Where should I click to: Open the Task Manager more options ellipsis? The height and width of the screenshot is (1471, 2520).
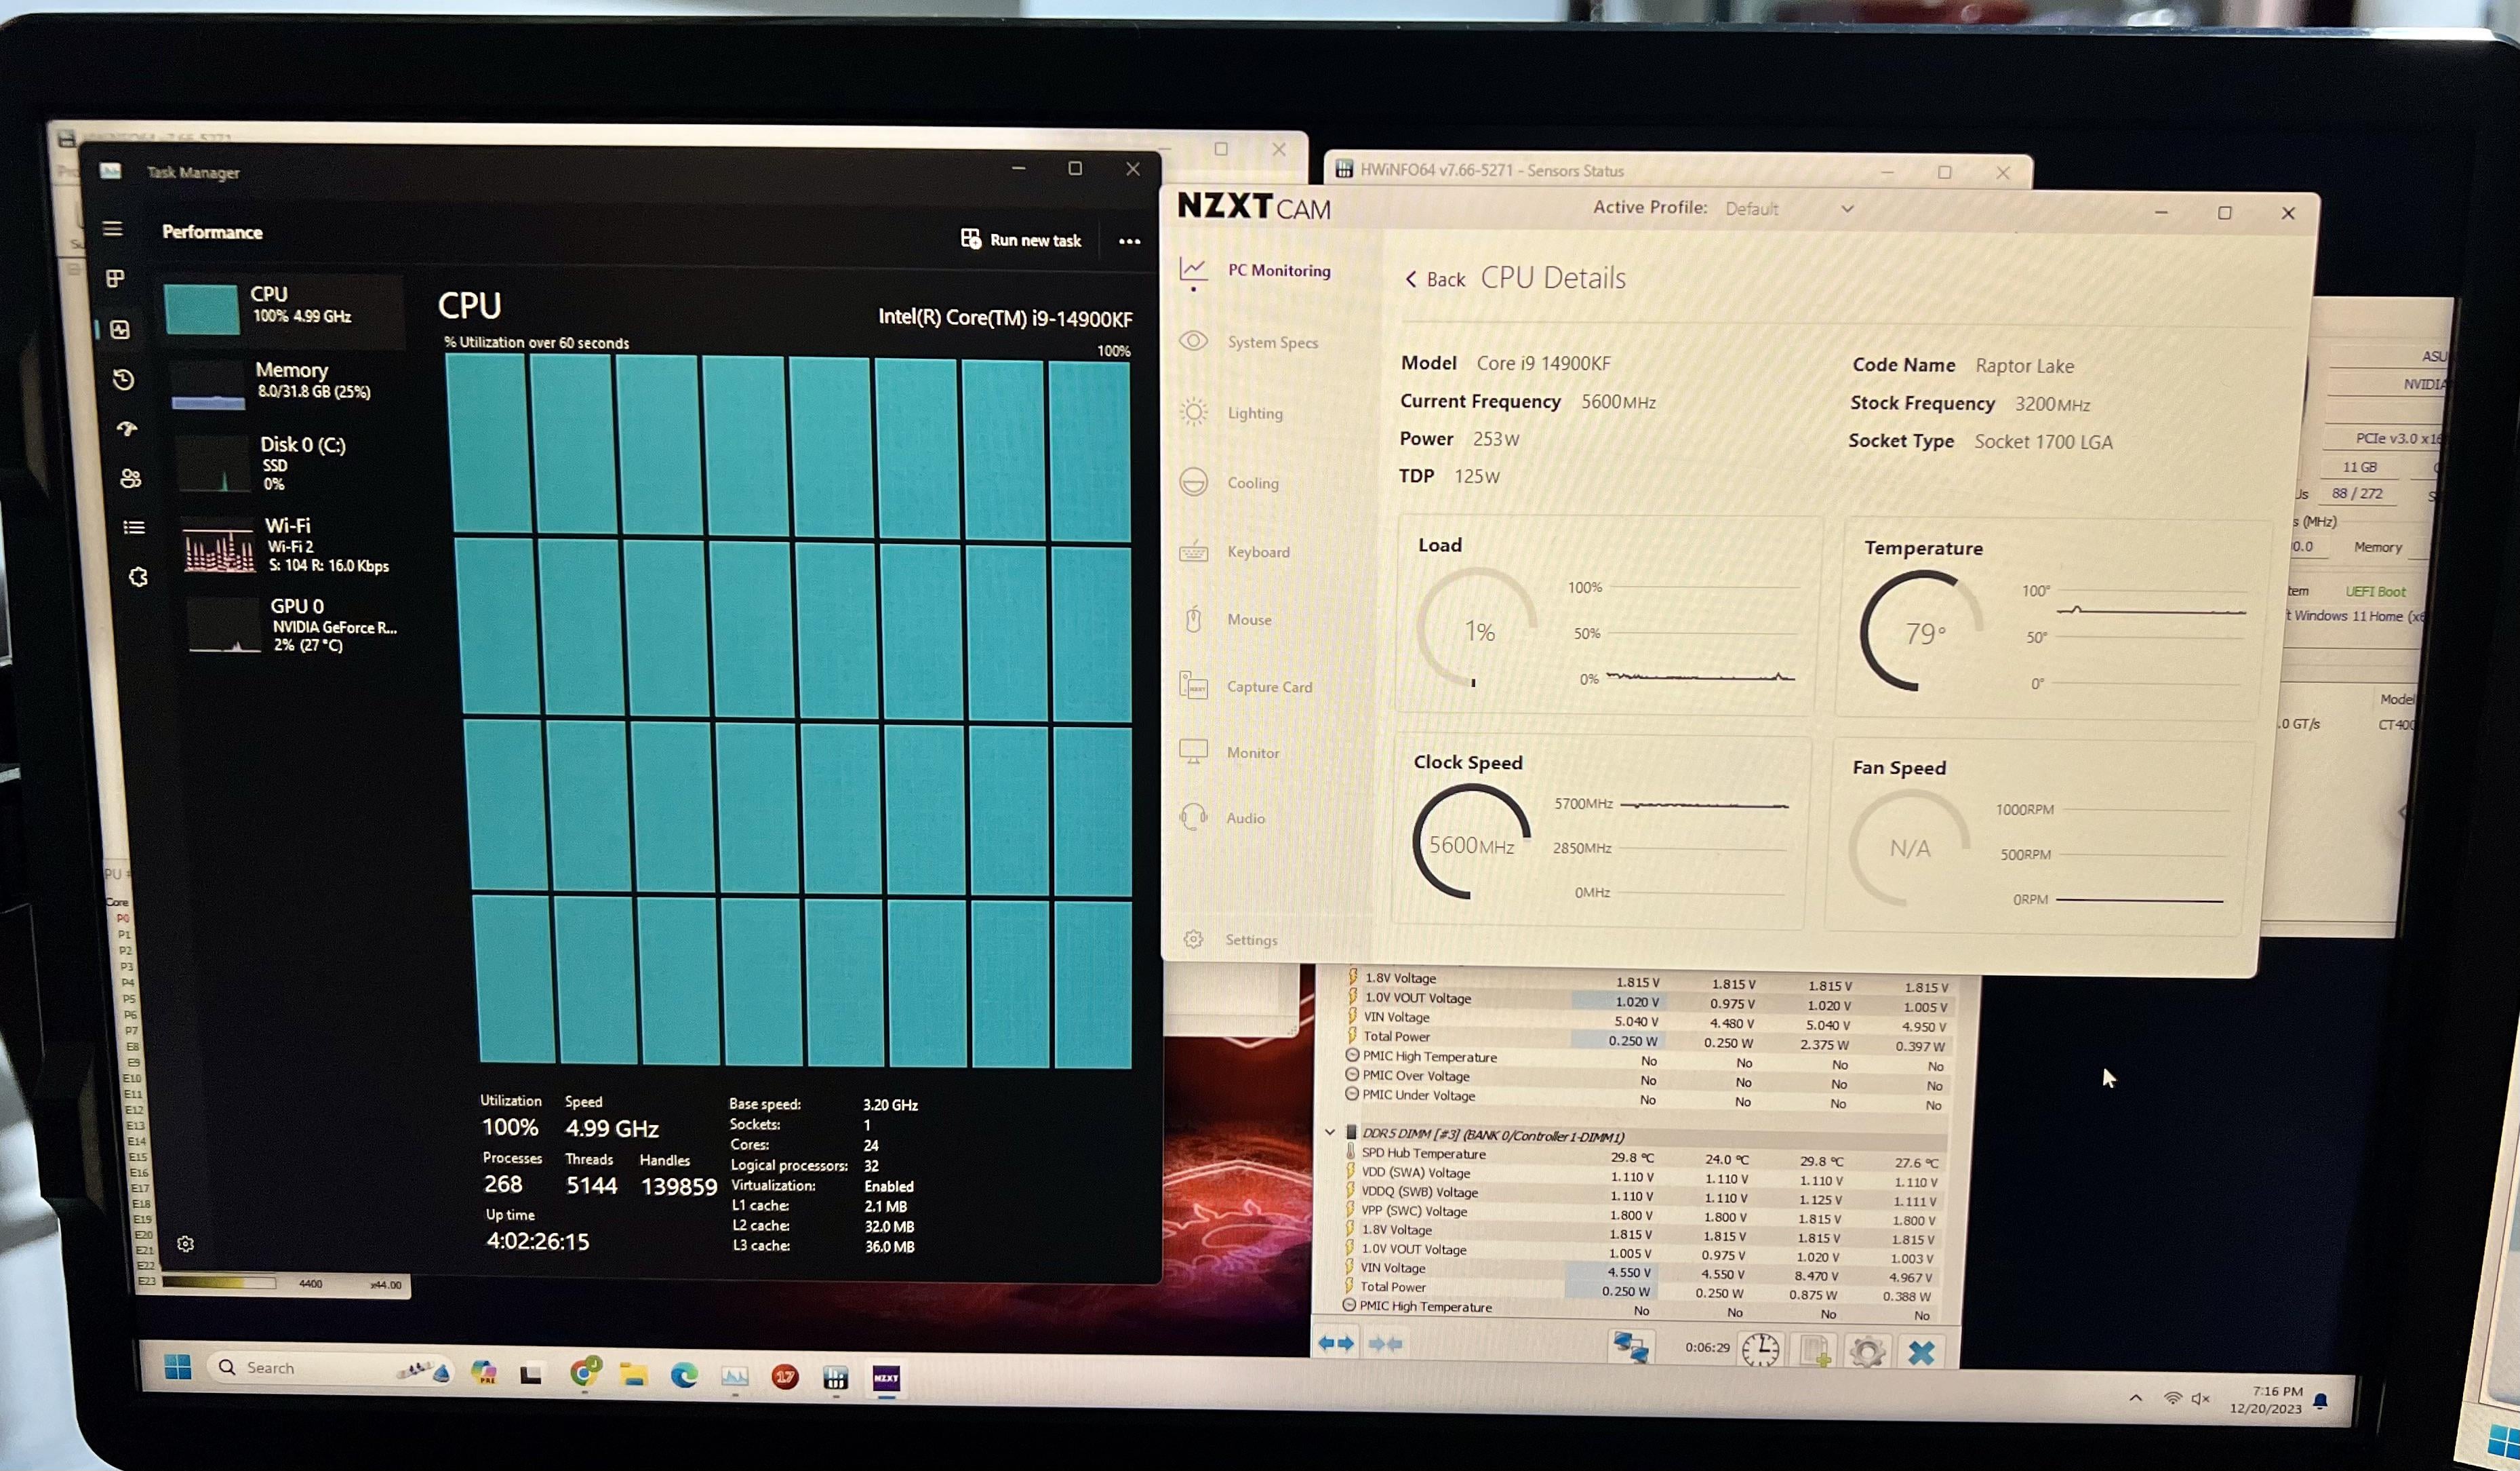tap(1129, 241)
